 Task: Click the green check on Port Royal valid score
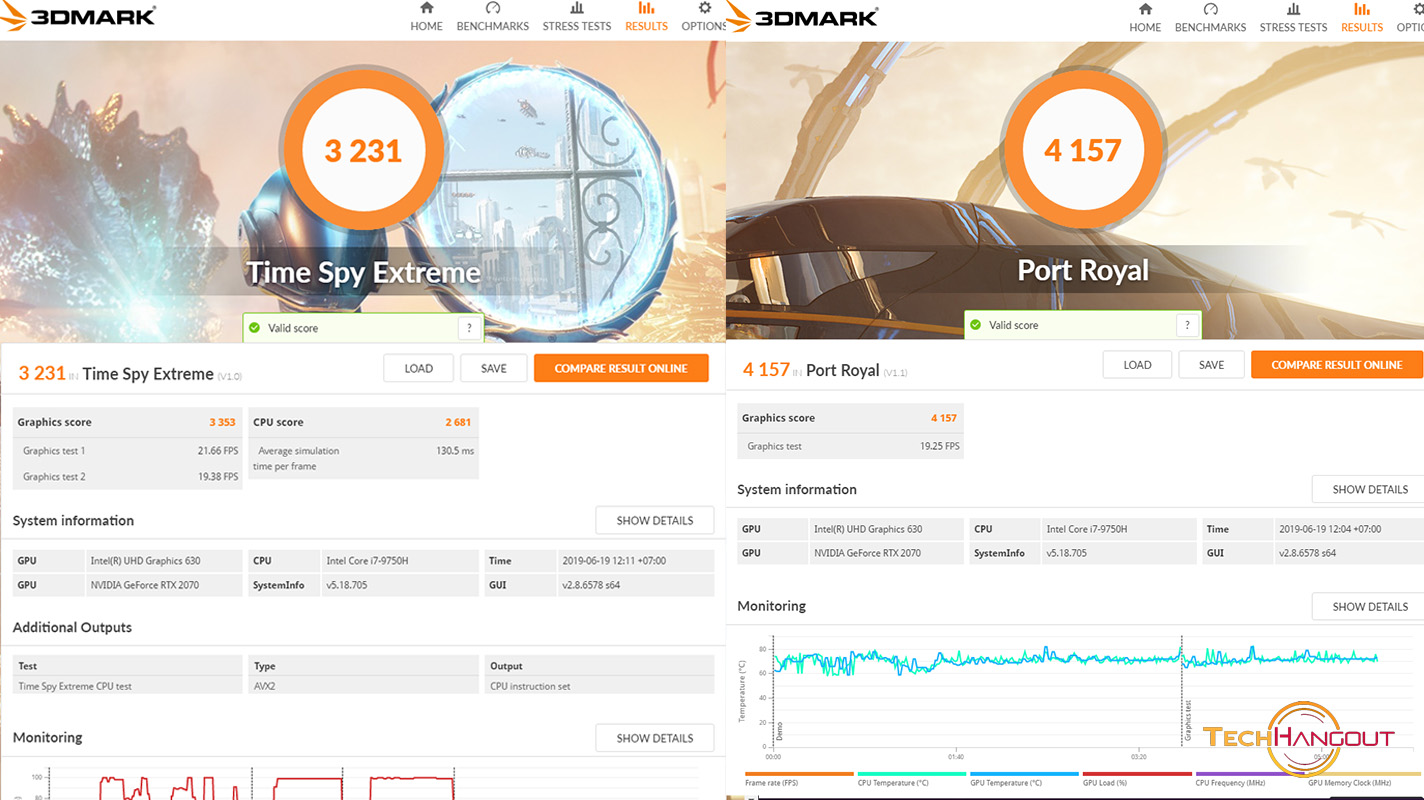(x=976, y=325)
